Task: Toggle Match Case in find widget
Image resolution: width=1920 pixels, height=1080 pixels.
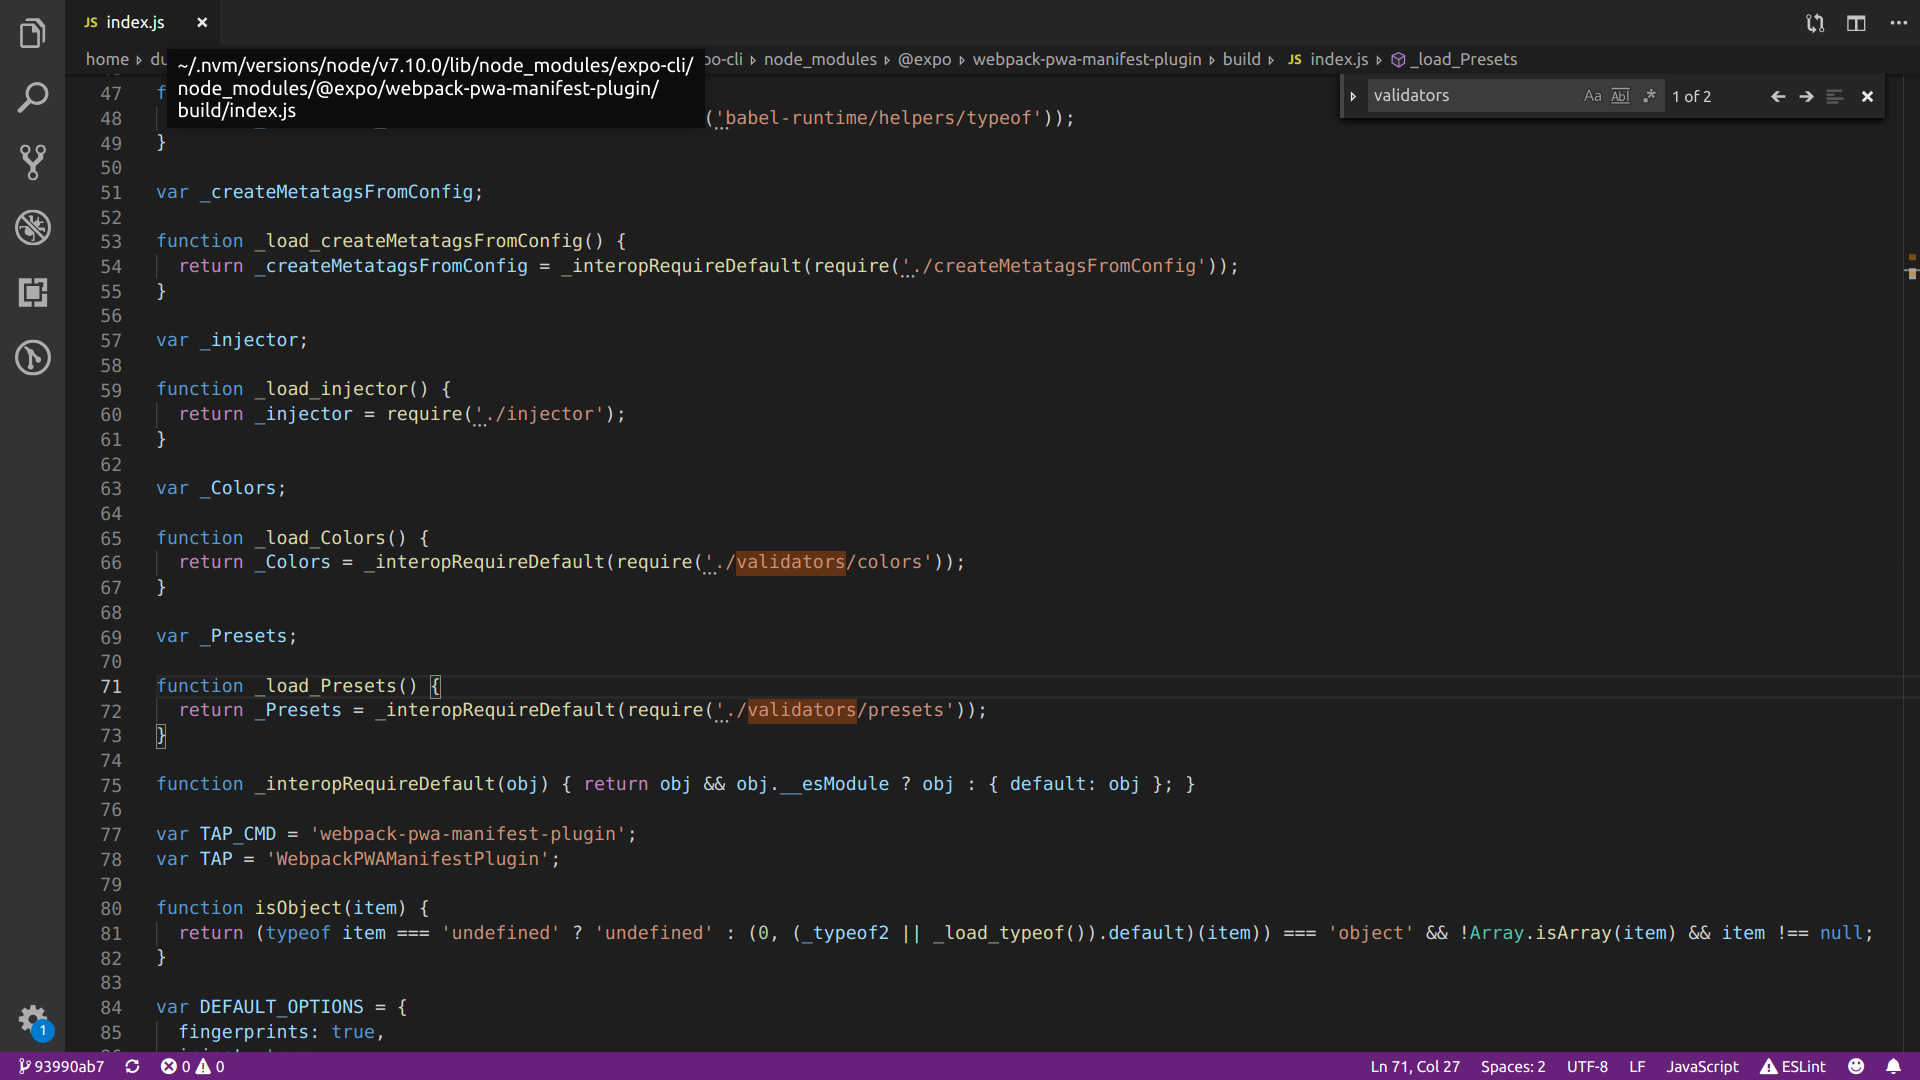Action: point(1592,96)
